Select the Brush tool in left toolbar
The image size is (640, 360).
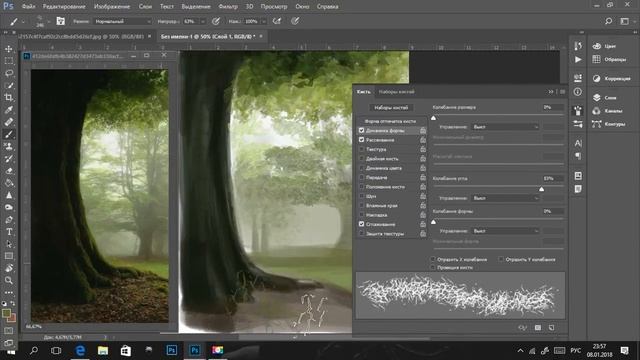pos(9,134)
